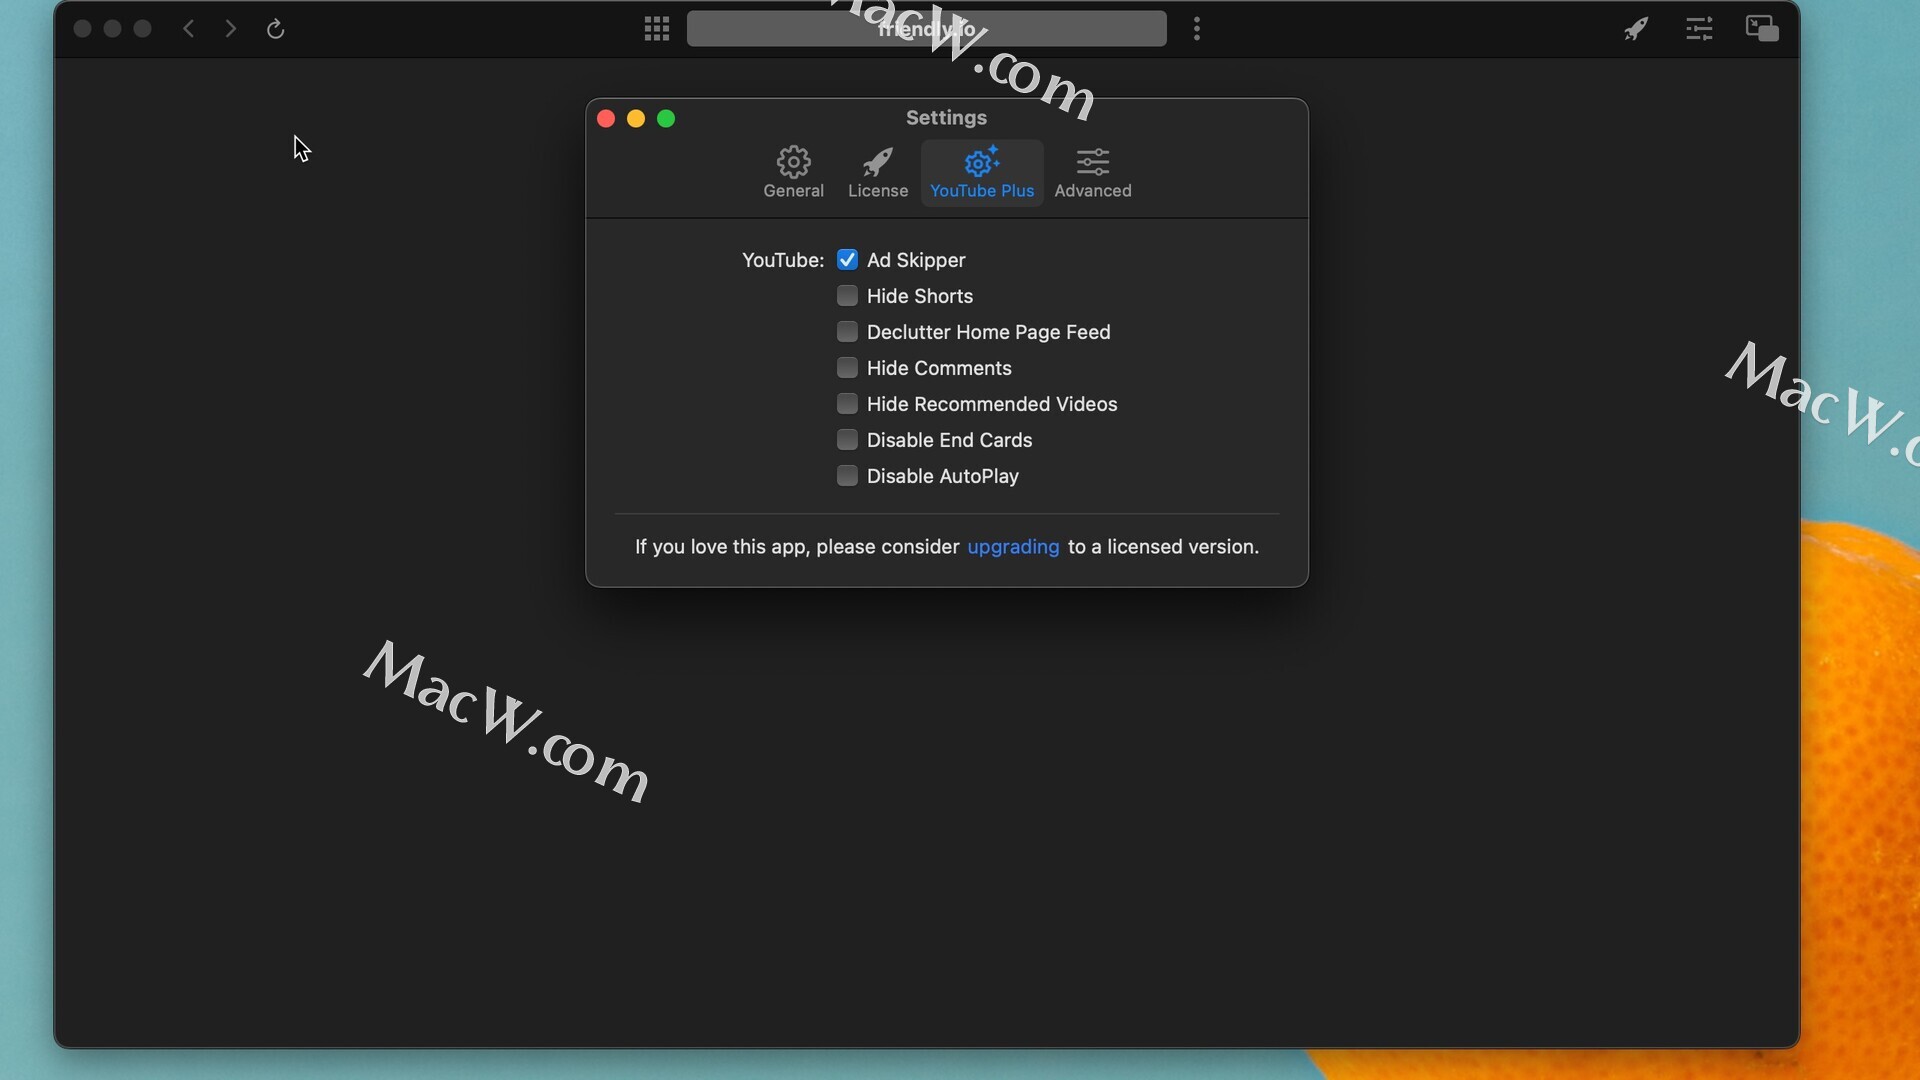
Task: Close the Settings dialog with red button
Action: (606, 119)
